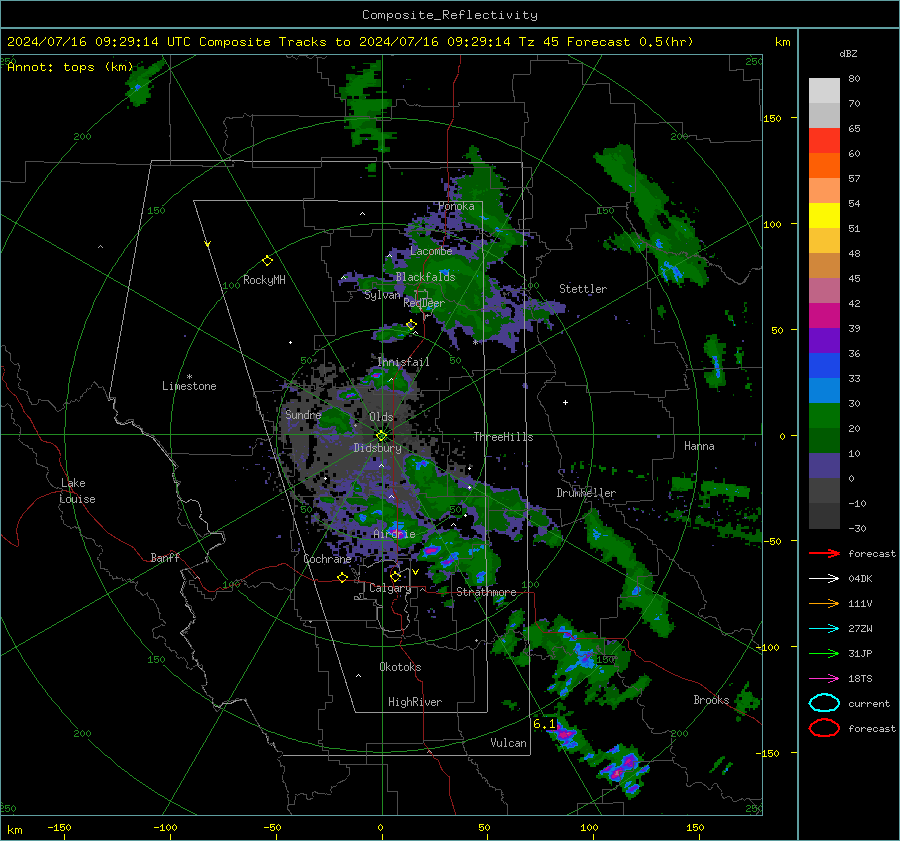Click the HighRiver town label
Screen dimensions: 900x841
[415, 702]
